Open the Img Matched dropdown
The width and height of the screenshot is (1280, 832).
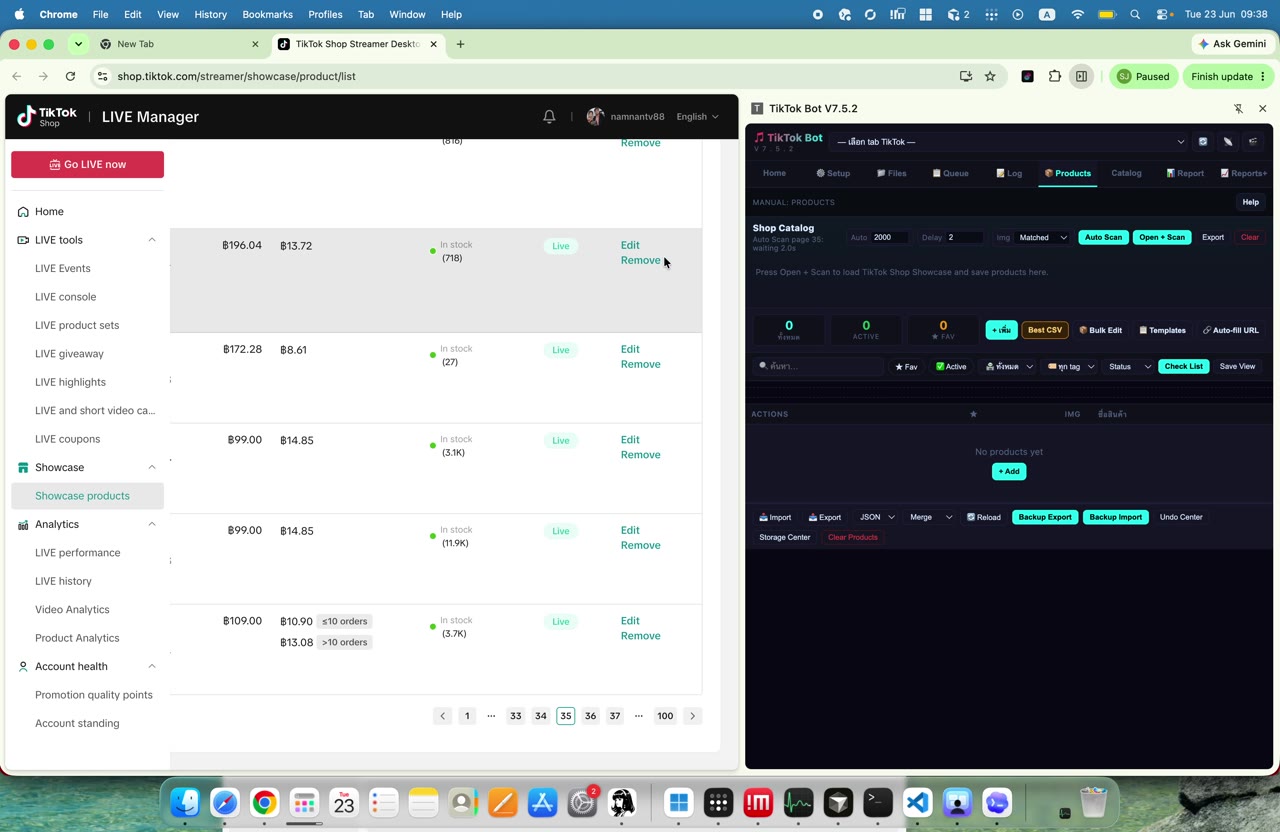pos(1042,237)
